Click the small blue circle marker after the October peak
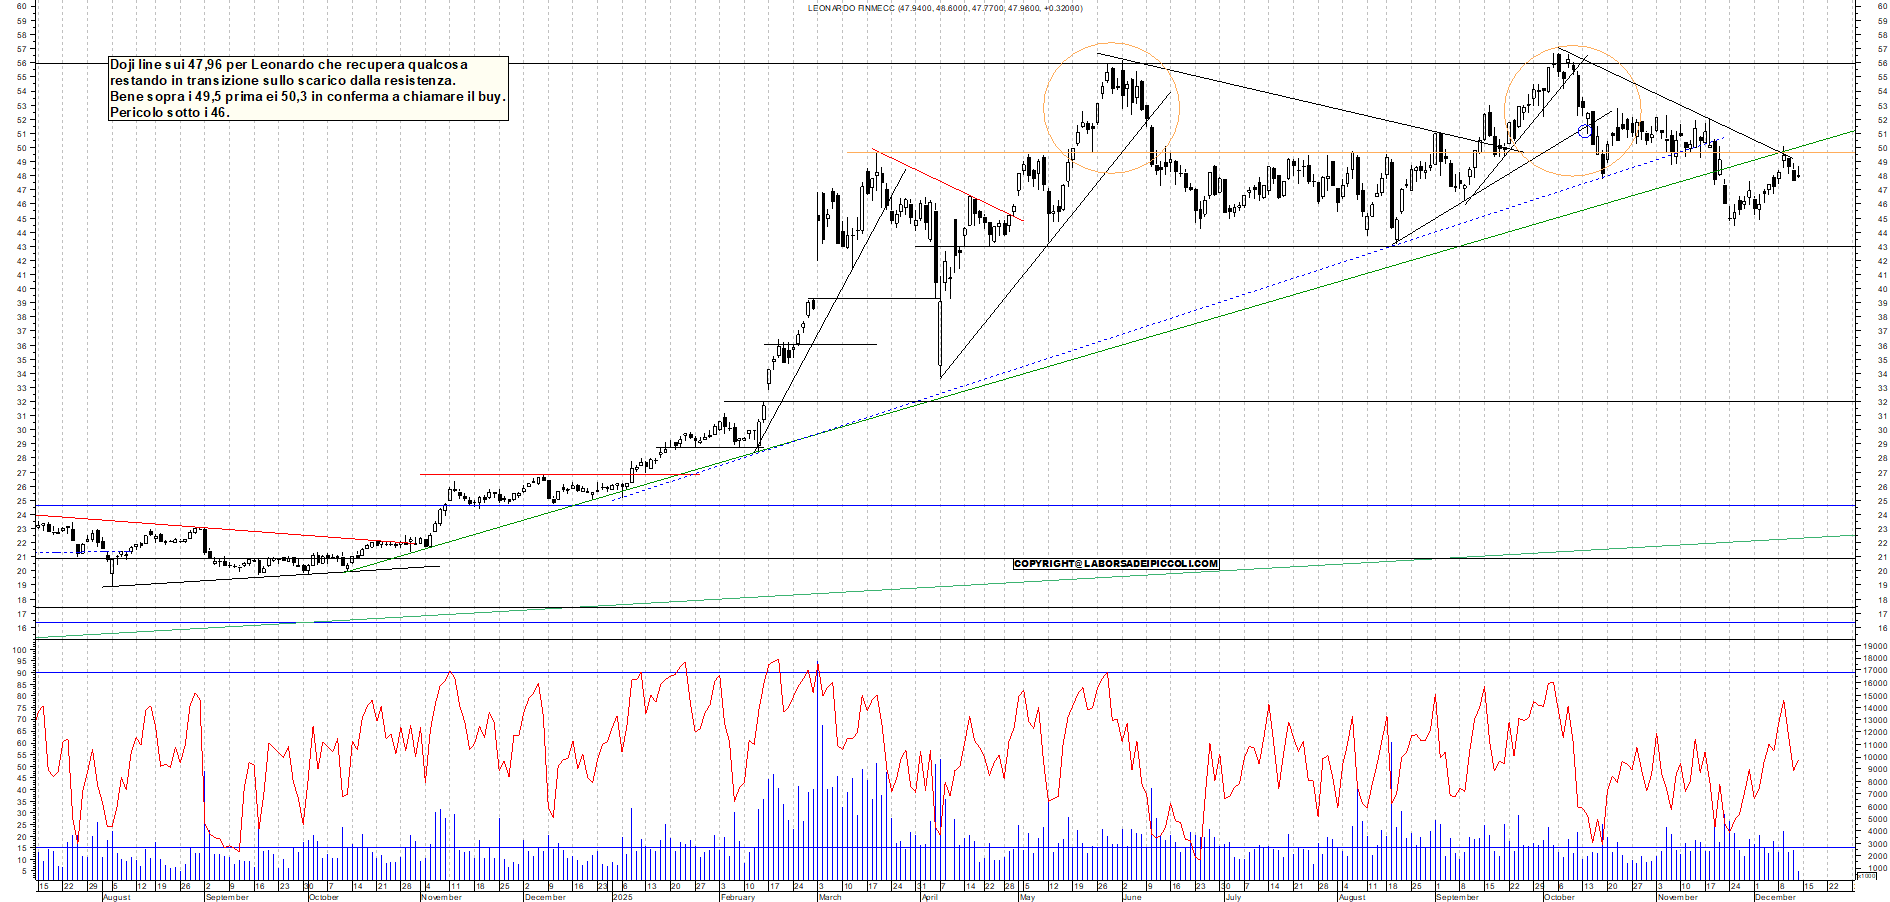 pyautogui.click(x=1584, y=131)
